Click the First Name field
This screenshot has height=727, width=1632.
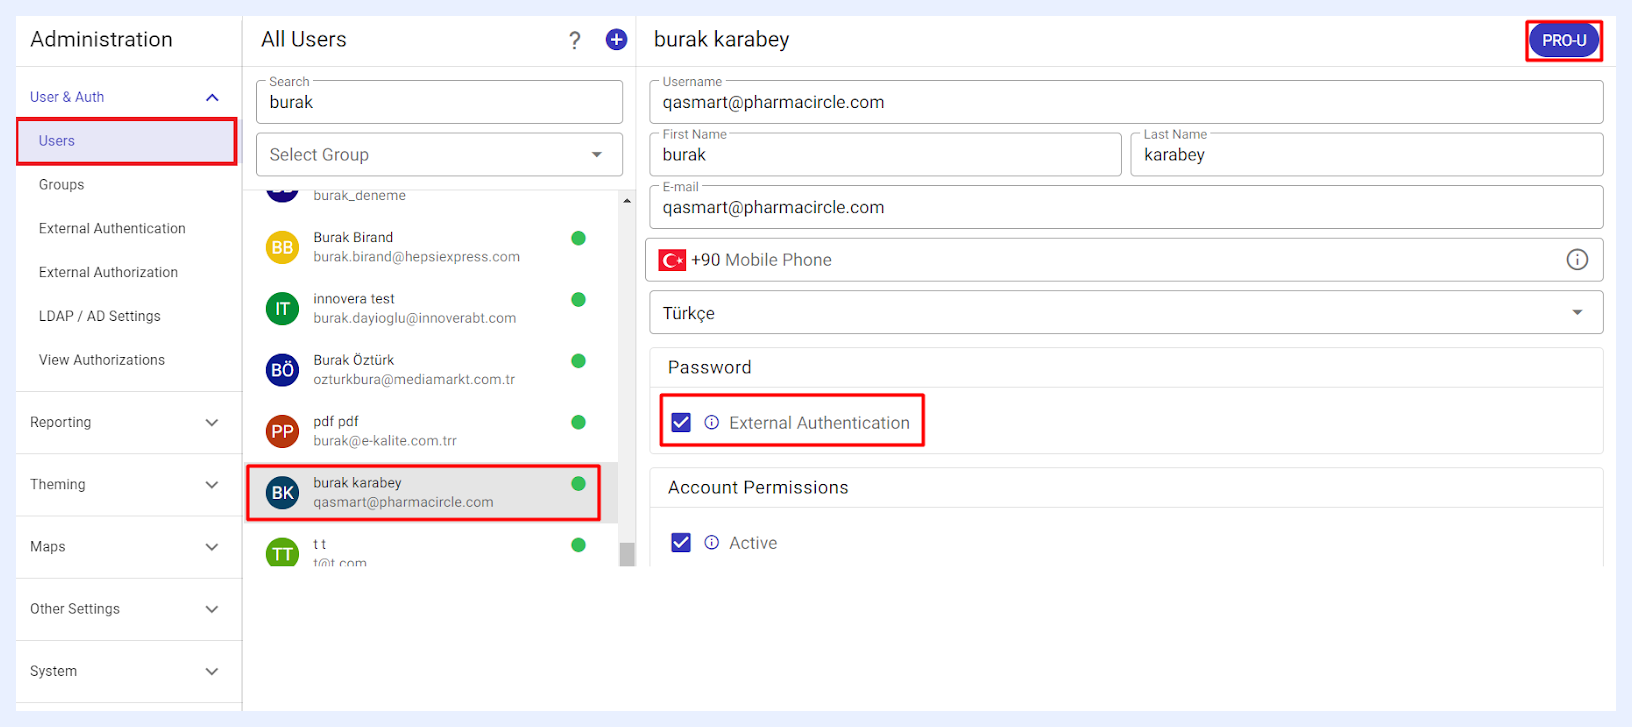(x=885, y=155)
